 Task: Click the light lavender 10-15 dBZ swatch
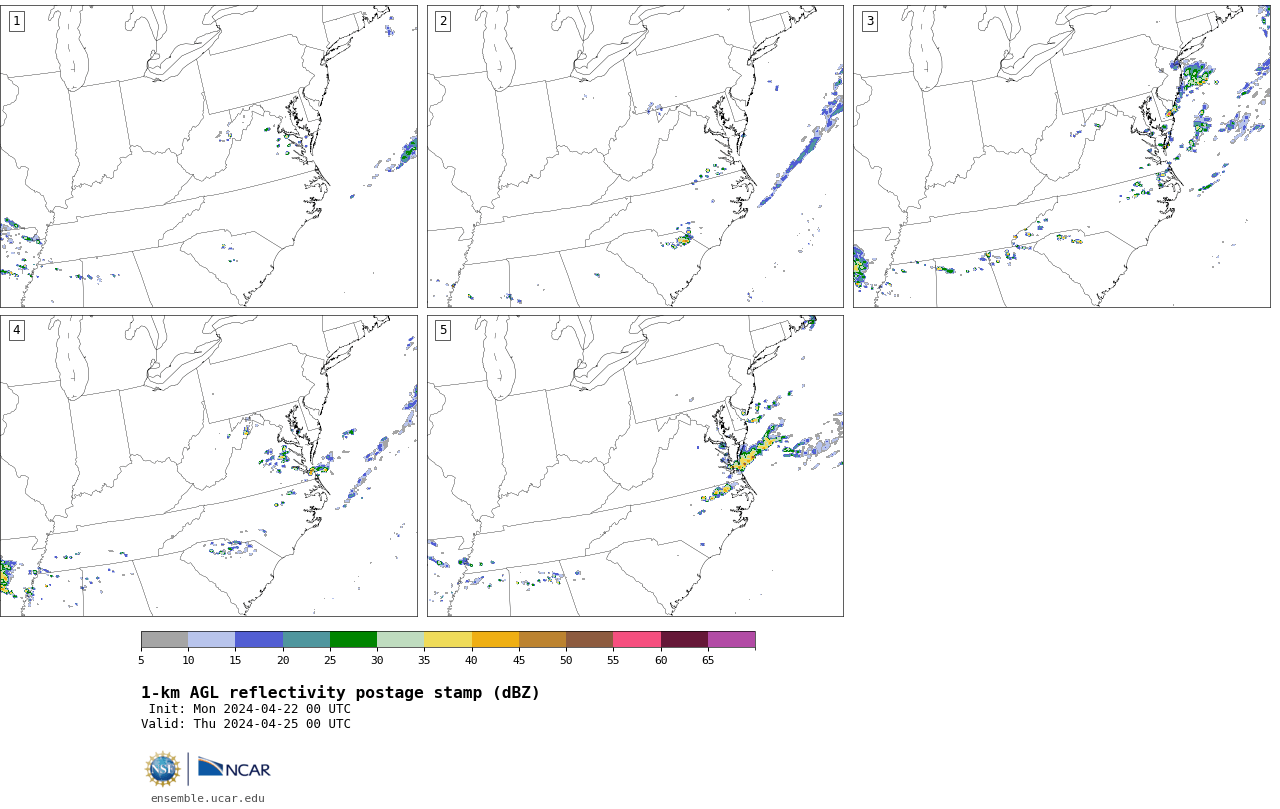coord(211,640)
